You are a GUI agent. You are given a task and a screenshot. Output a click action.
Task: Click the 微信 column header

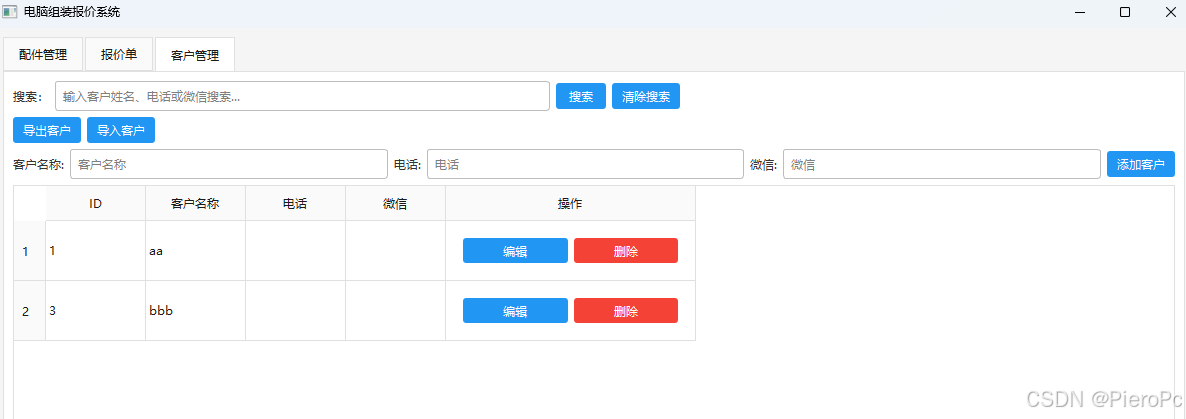point(395,203)
